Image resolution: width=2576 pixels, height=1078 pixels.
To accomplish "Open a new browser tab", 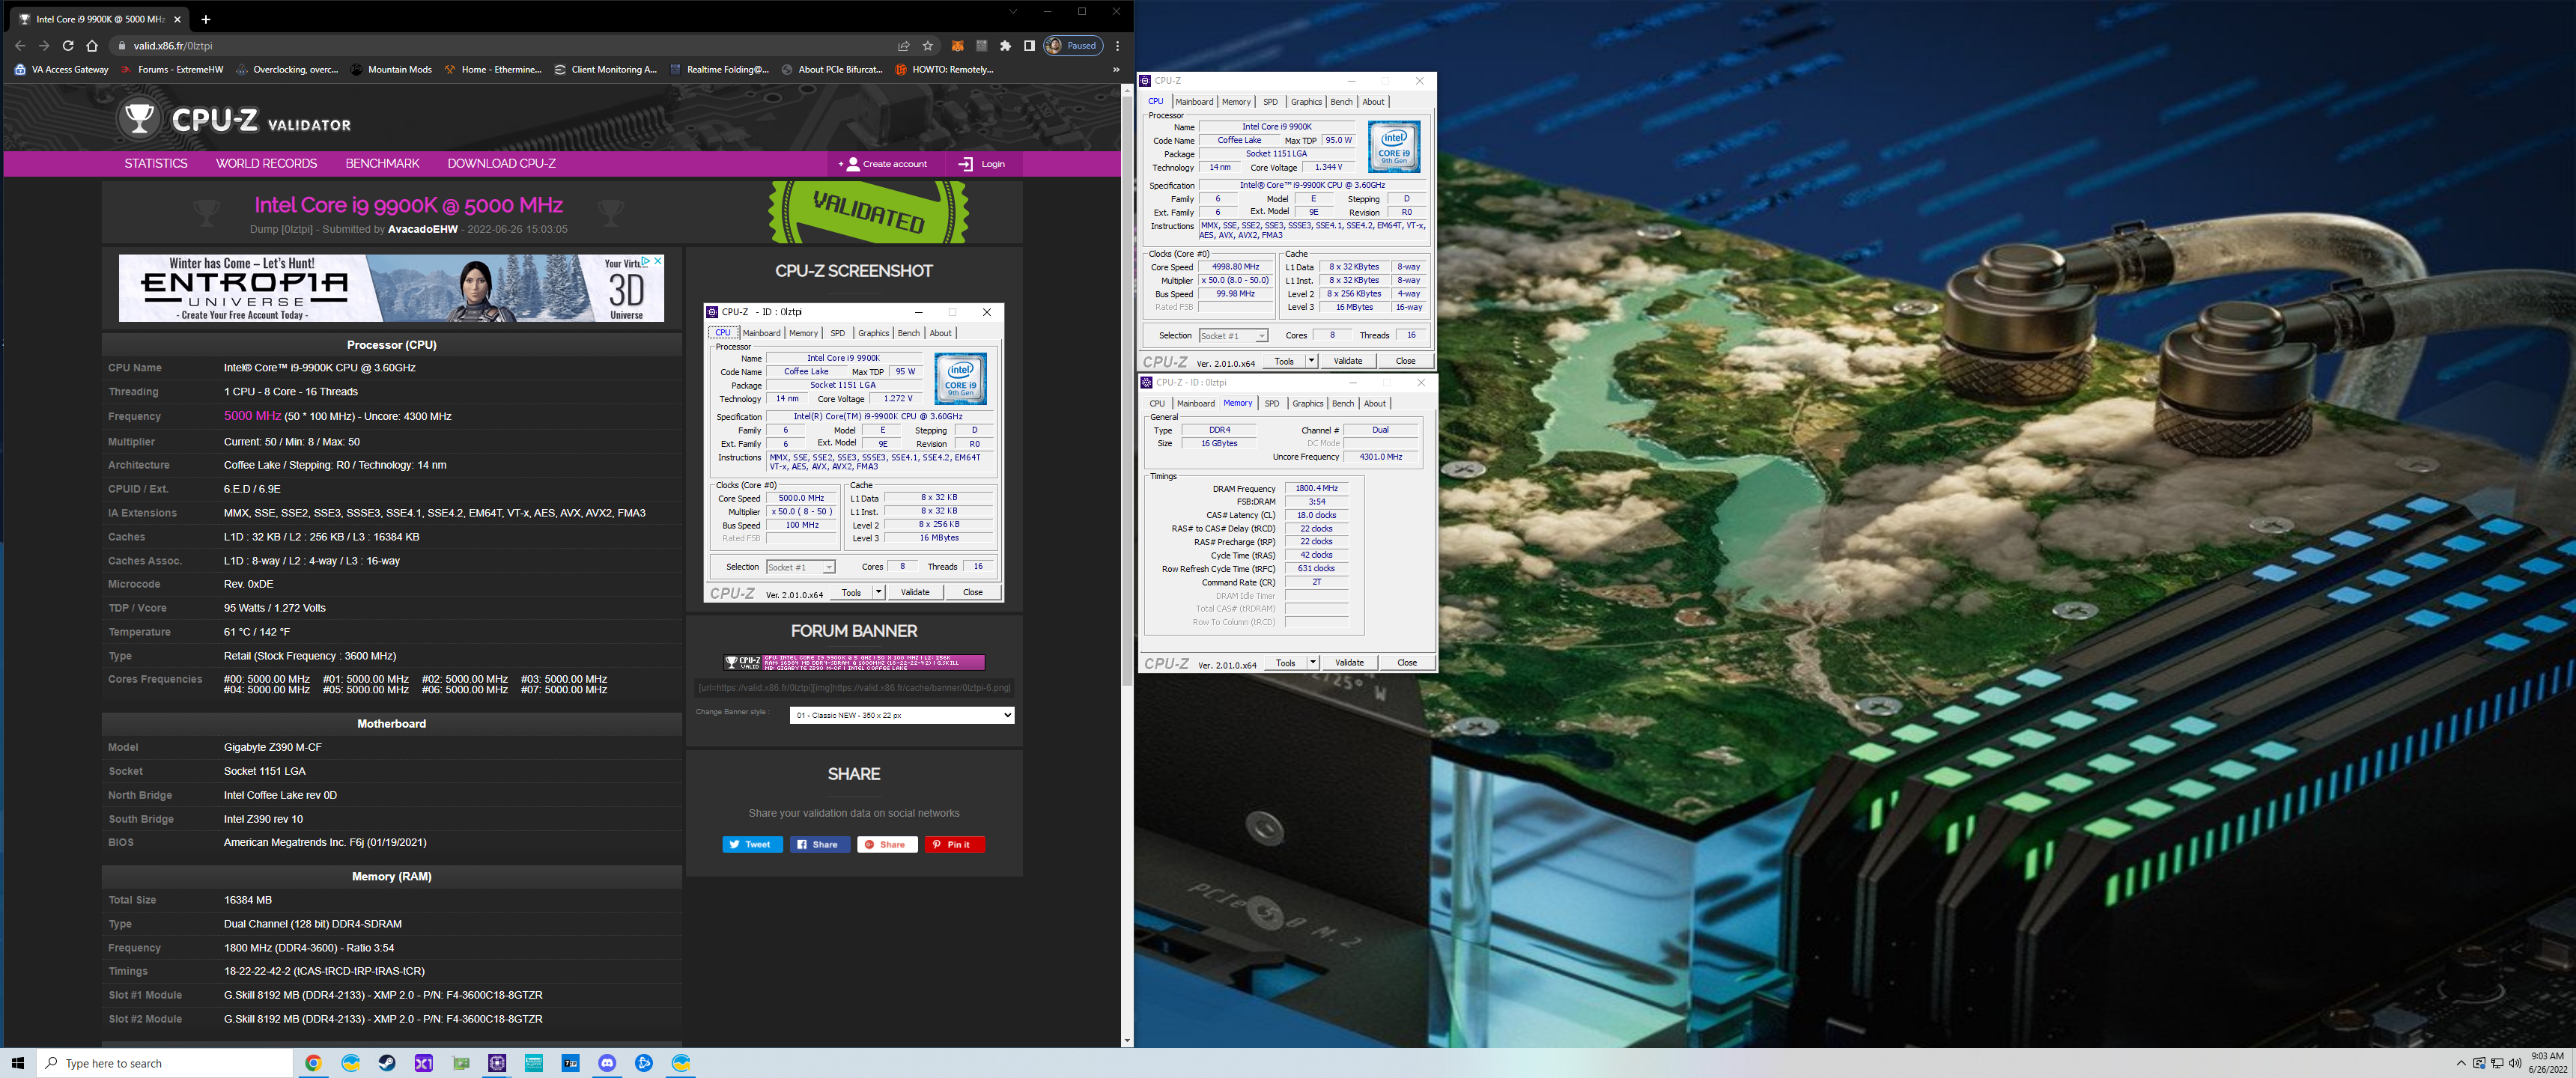I will click(205, 19).
